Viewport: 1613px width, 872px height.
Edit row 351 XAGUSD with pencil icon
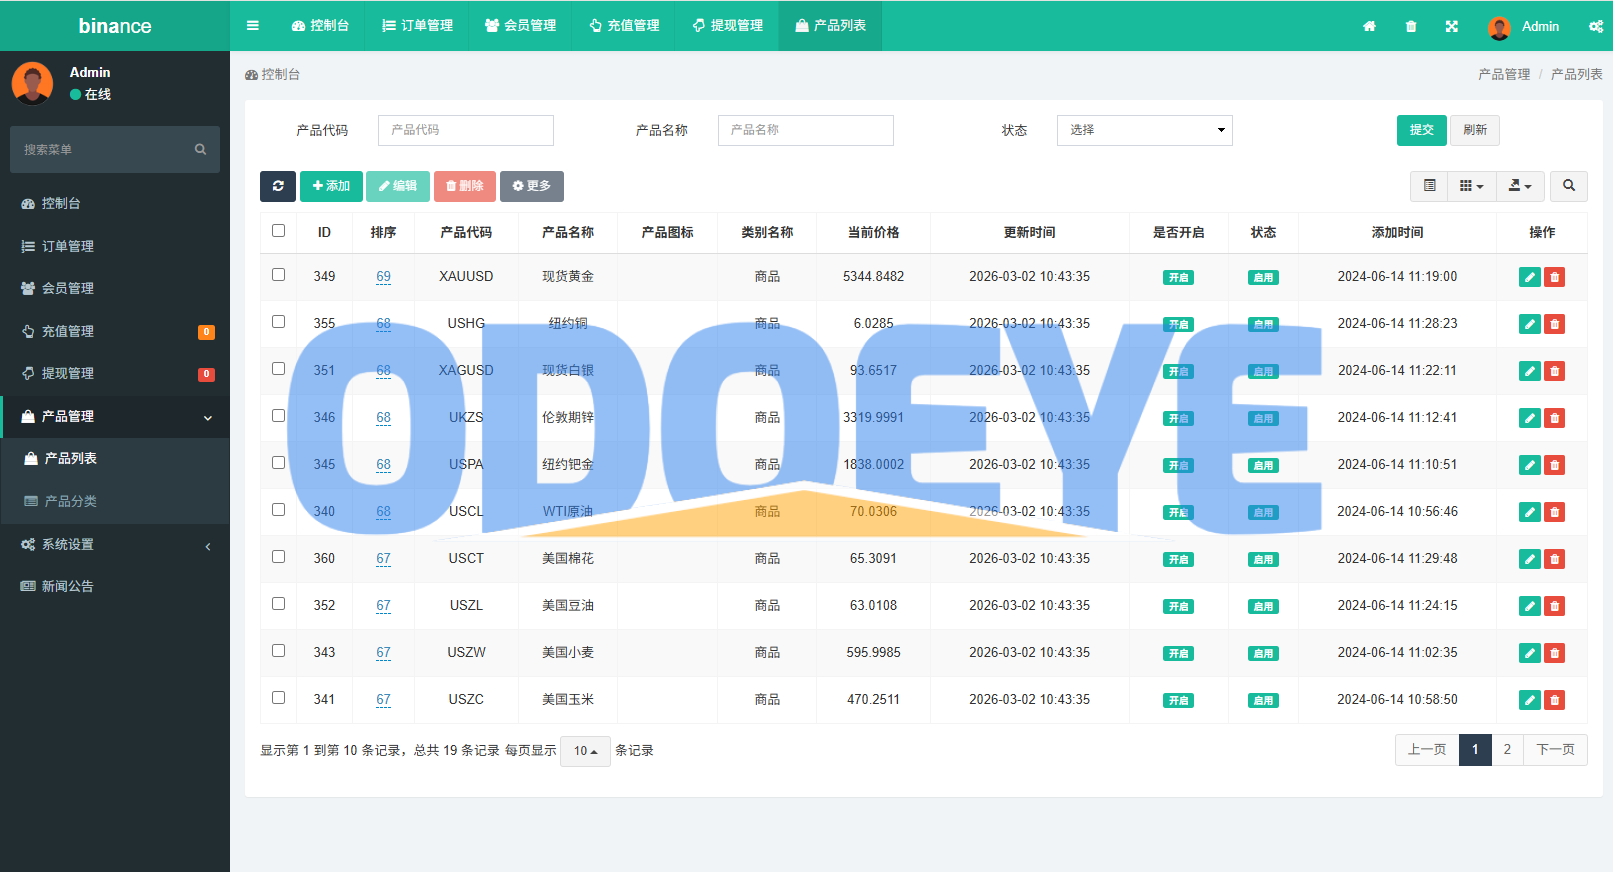pos(1530,371)
